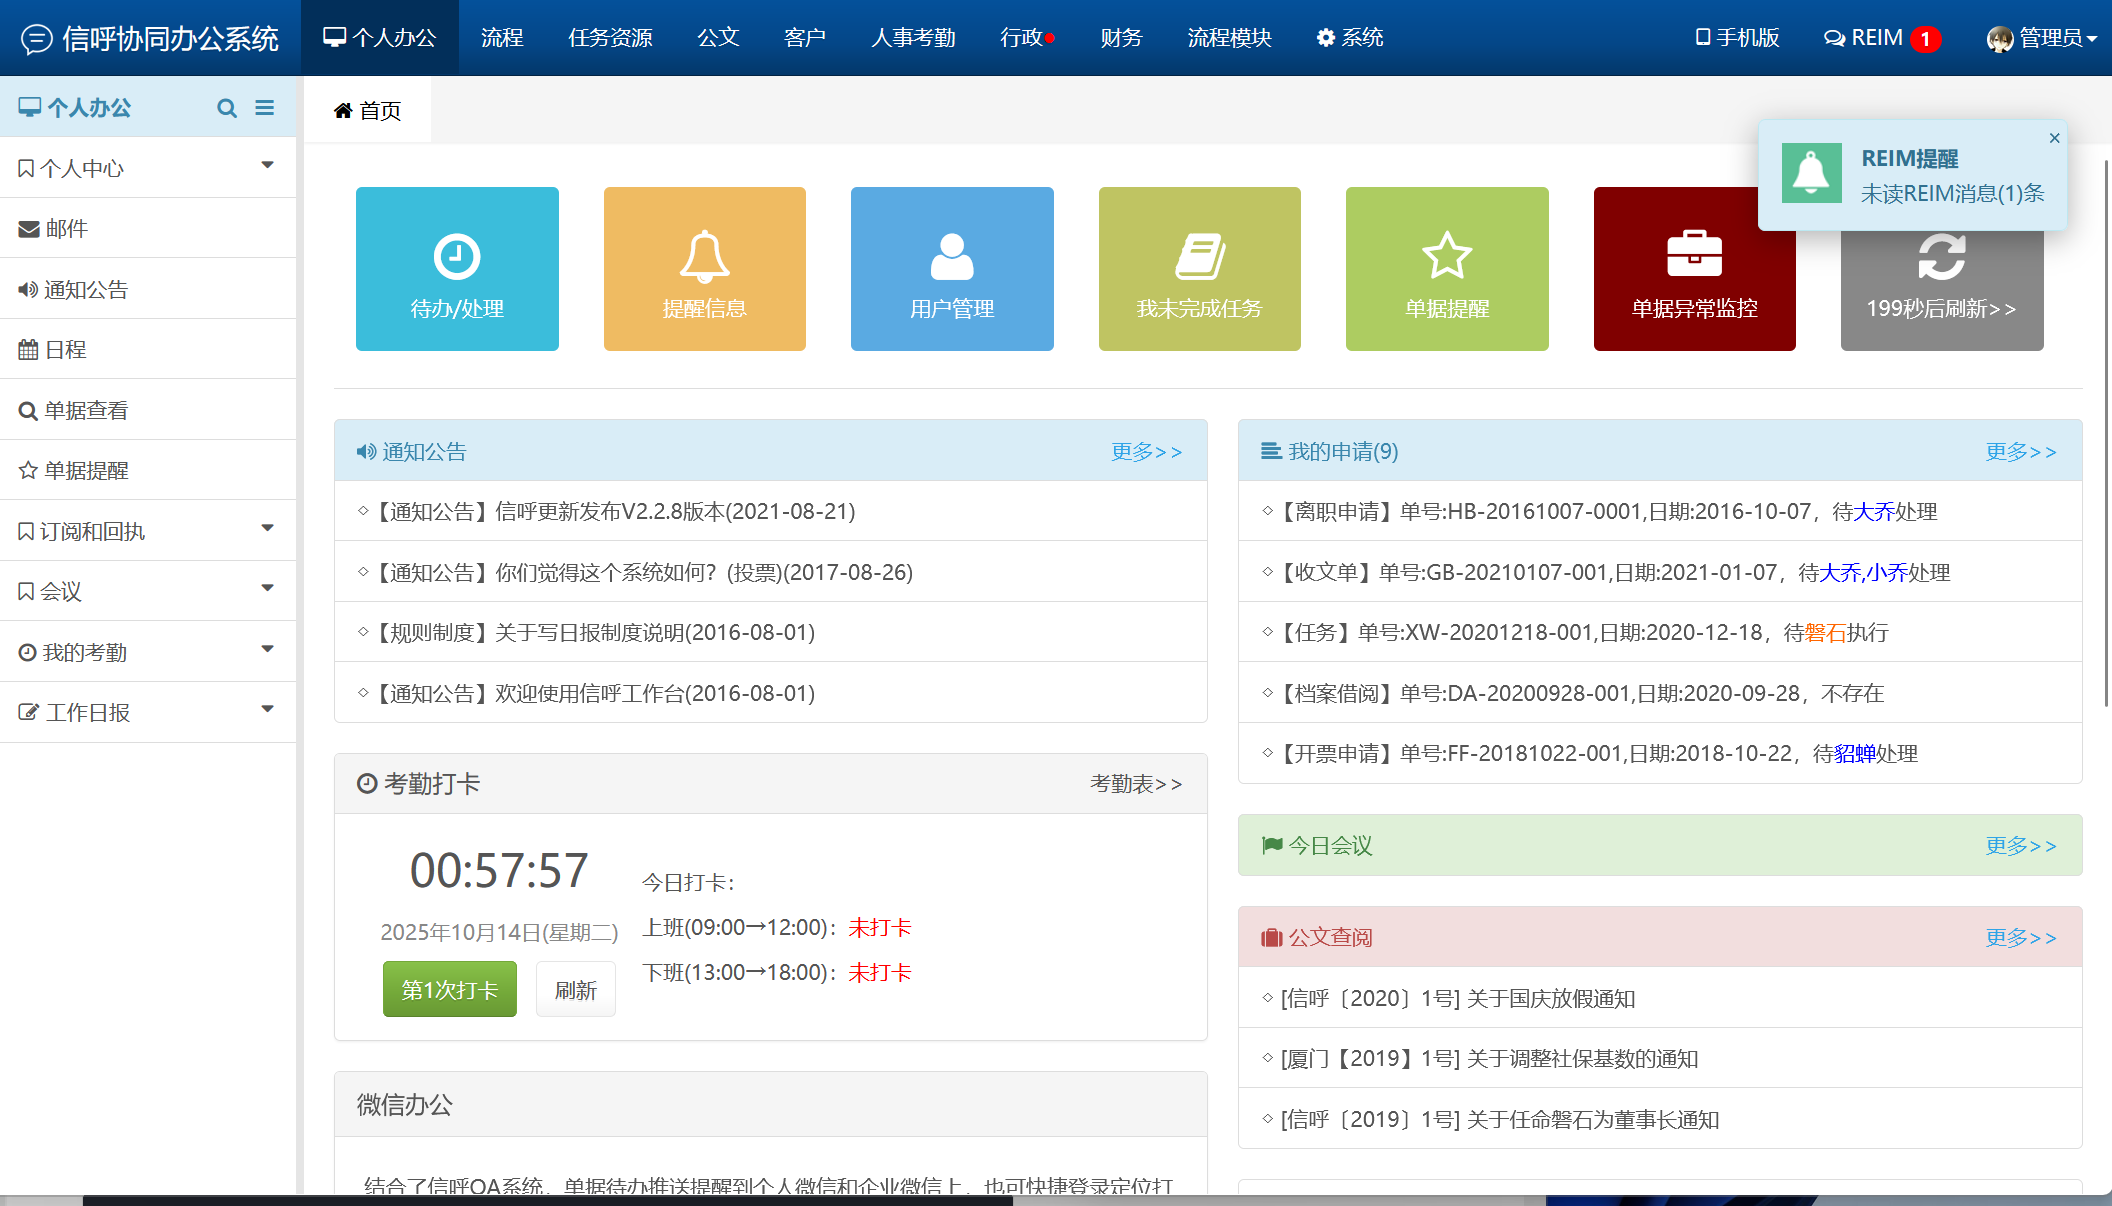Open the 待办/处理 clock tile

[457, 268]
